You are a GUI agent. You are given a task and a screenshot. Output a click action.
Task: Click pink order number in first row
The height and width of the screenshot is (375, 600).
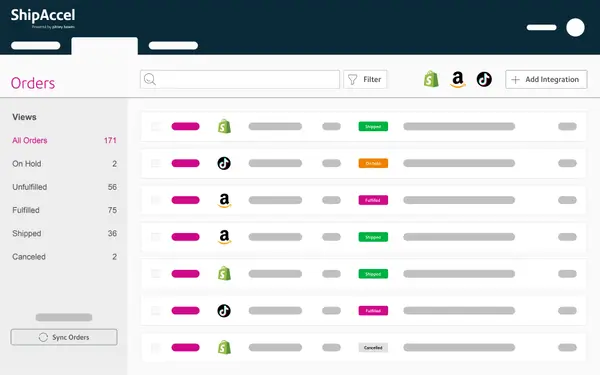[186, 126]
